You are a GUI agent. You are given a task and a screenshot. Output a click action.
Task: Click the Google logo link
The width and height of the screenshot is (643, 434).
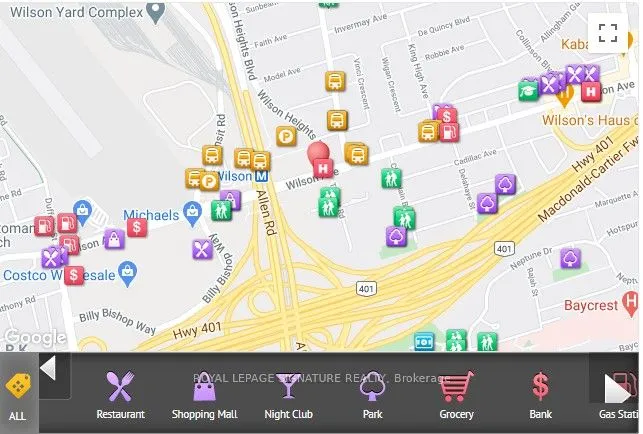(x=34, y=337)
